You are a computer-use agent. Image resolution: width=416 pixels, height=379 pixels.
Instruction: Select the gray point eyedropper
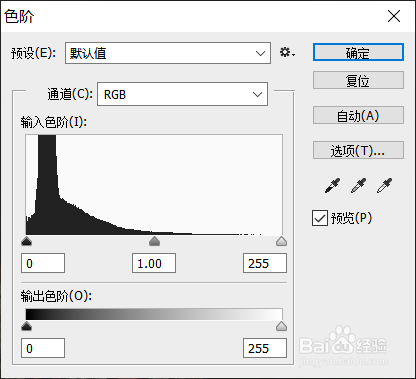[x=358, y=186]
